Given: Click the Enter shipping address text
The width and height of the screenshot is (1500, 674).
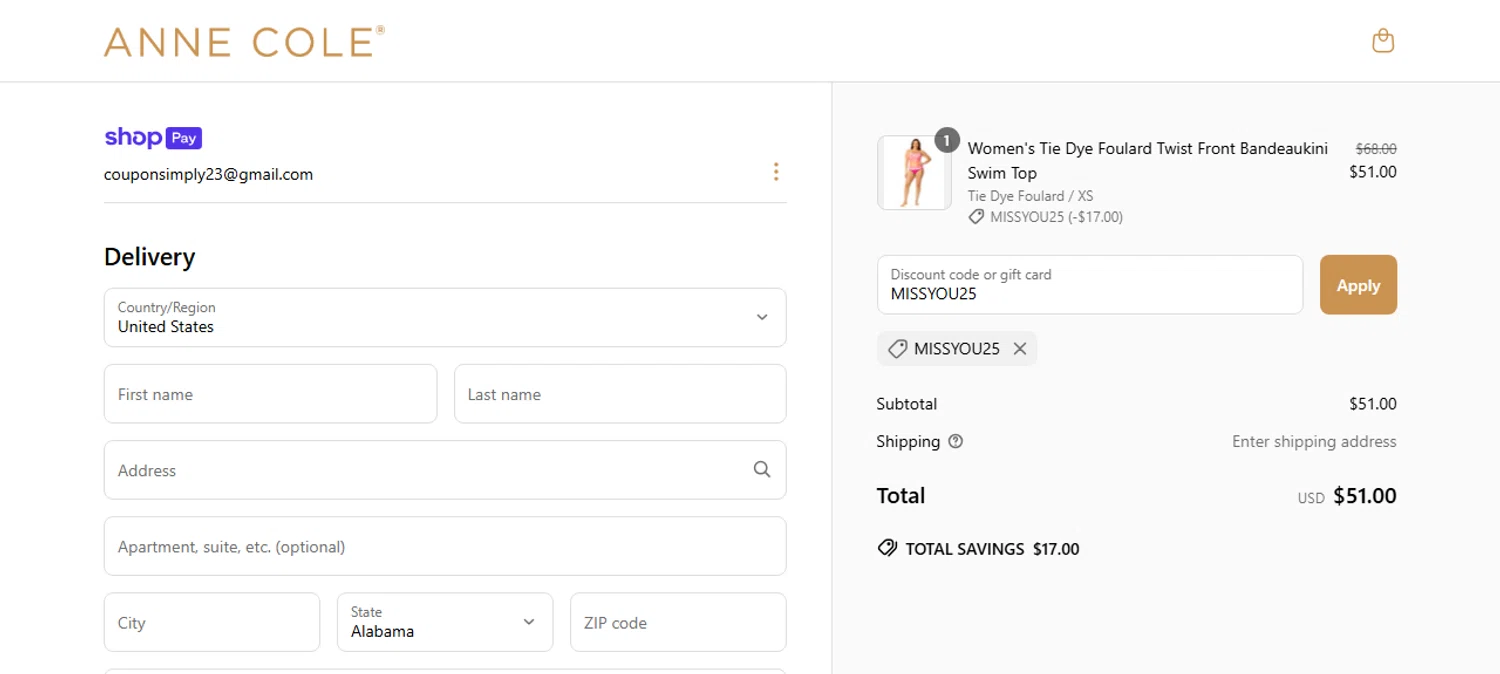Looking at the screenshot, I should tap(1314, 441).
